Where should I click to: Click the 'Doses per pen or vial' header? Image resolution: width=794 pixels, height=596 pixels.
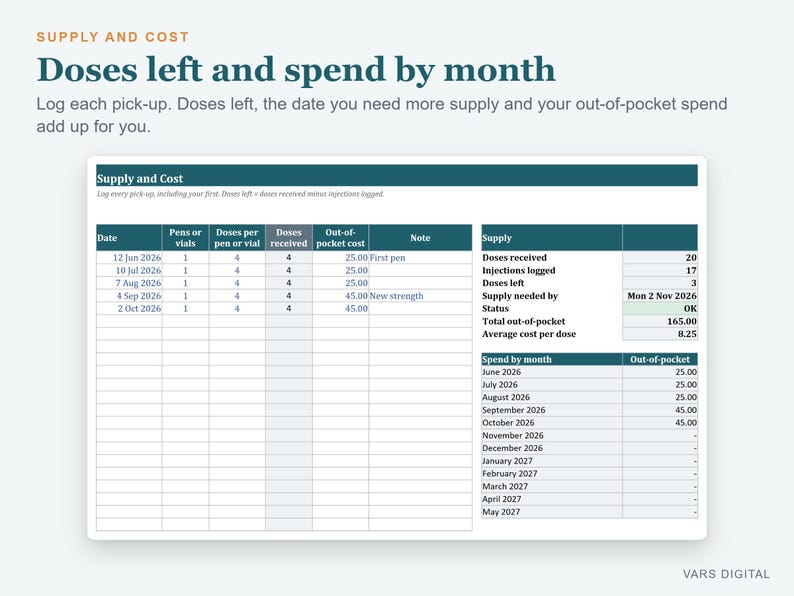click(237, 237)
